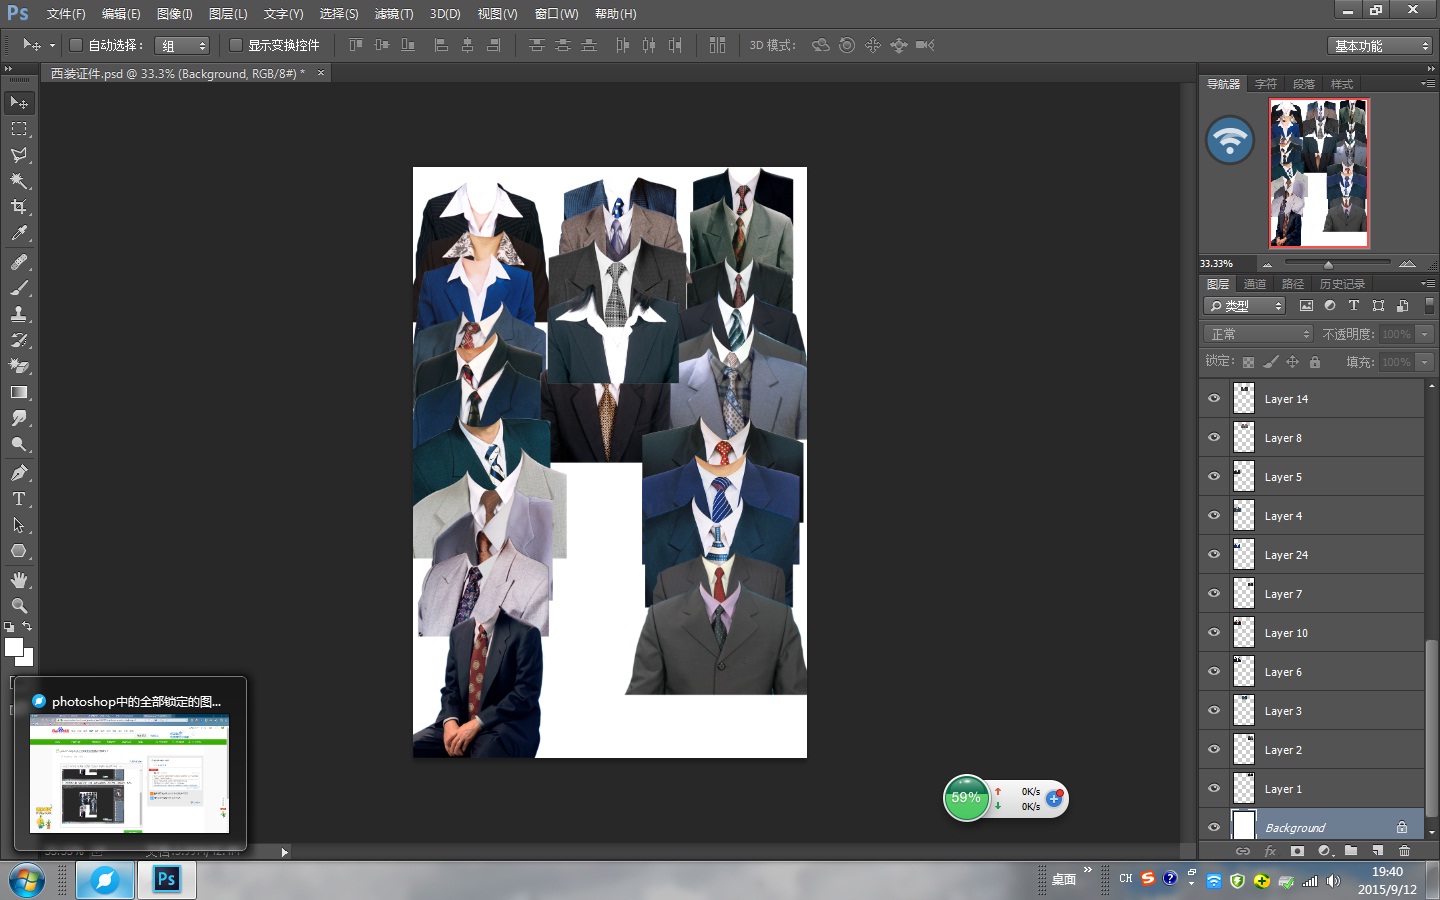The height and width of the screenshot is (900, 1440).
Task: Open the 滤镜(T) menu
Action: [x=394, y=14]
